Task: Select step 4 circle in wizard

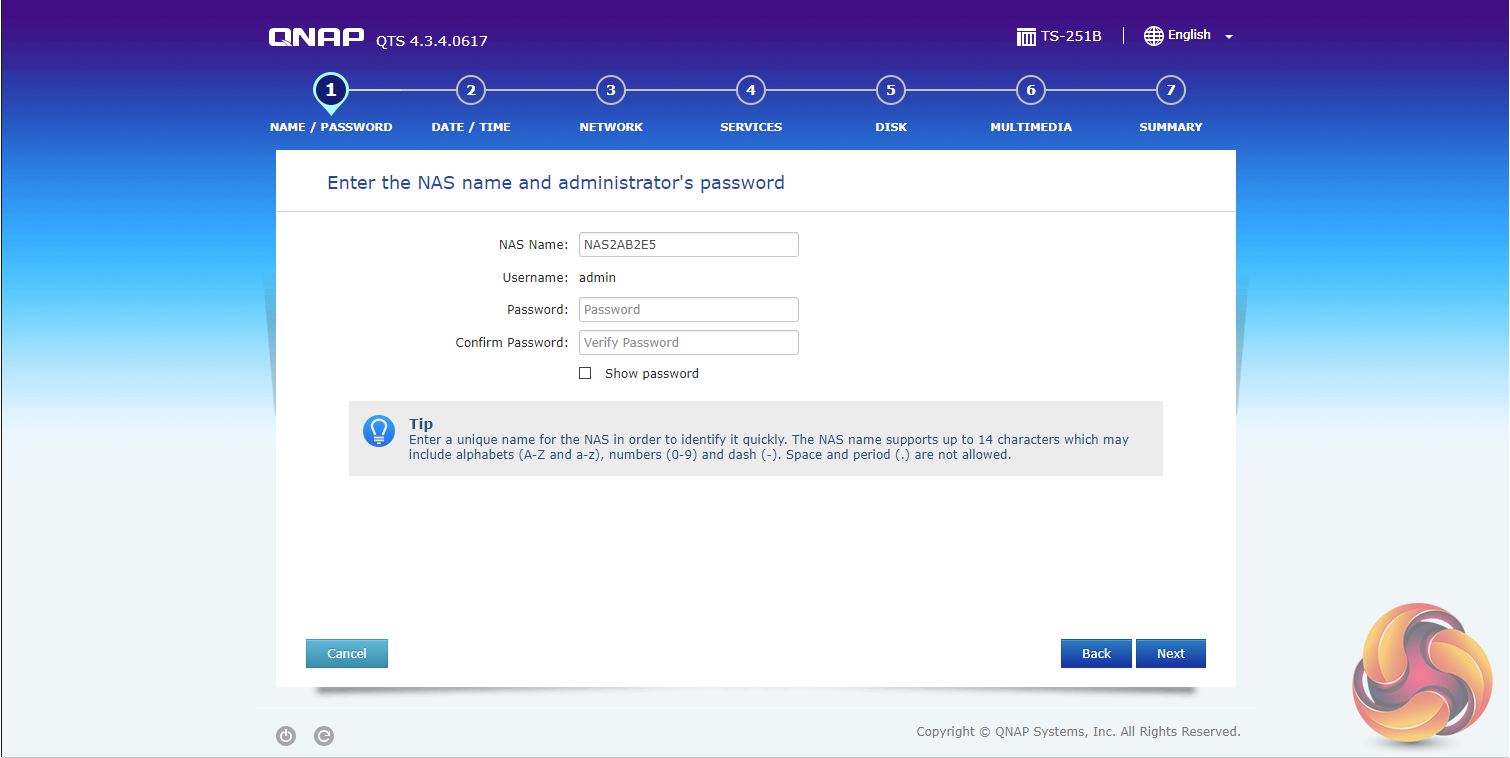Action: click(x=751, y=91)
